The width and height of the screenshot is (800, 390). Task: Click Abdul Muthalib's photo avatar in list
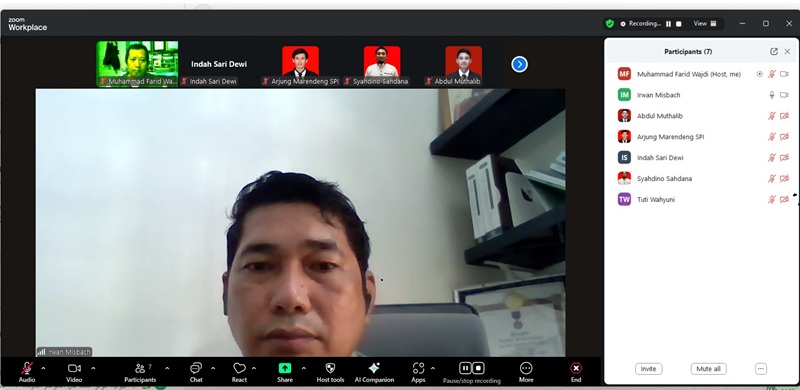click(x=624, y=116)
